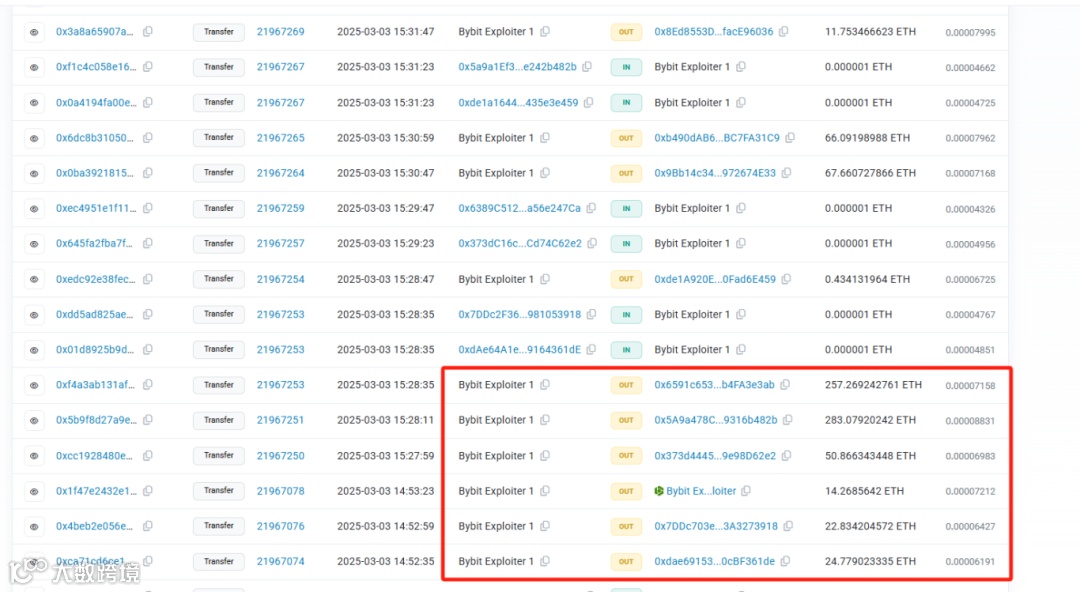
Task: View block 21967074
Action: pos(280,561)
